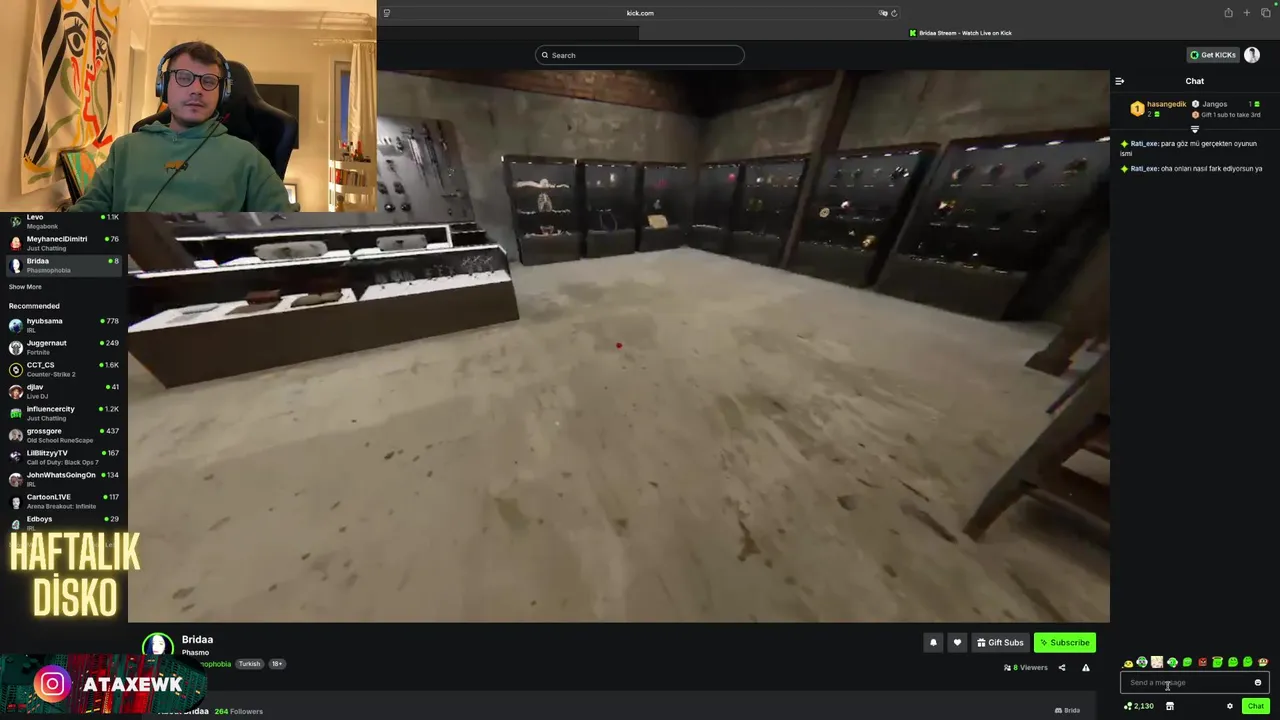
Task: Open djlav recommended channel
Action: tap(63, 391)
